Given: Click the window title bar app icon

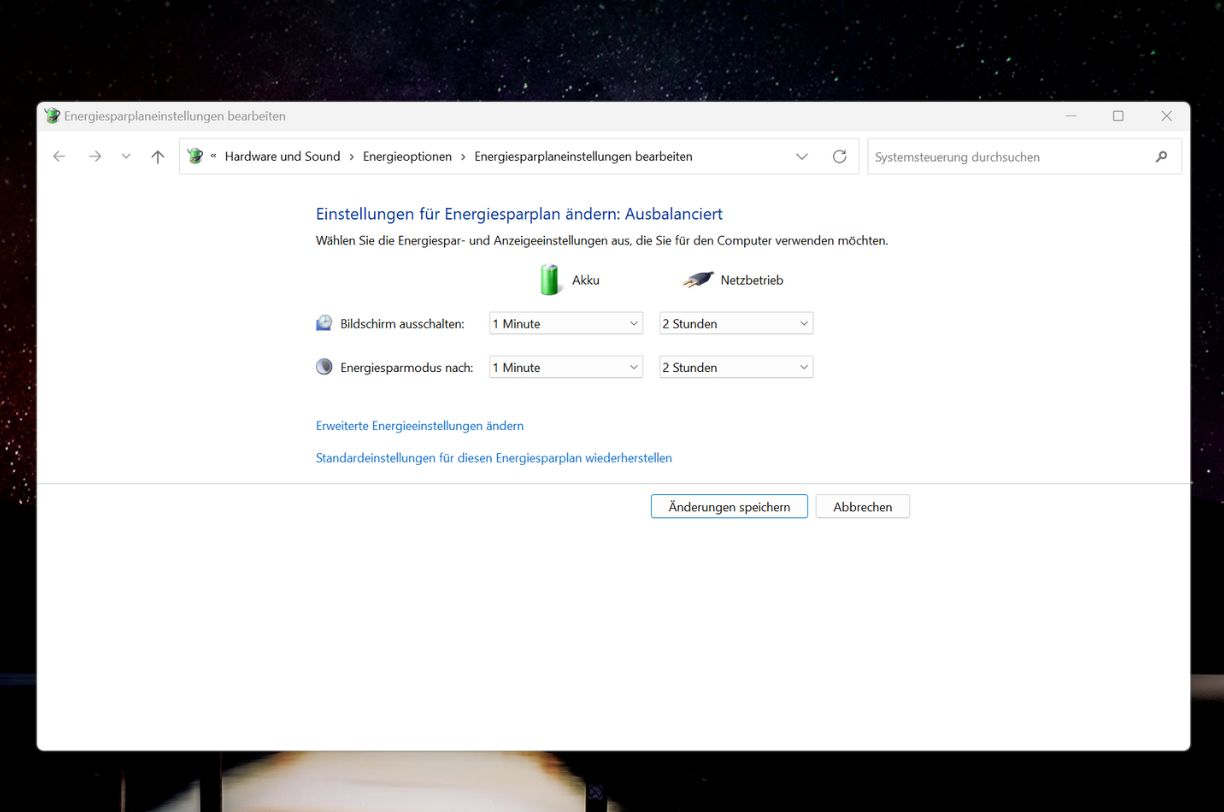Looking at the screenshot, I should tap(52, 116).
